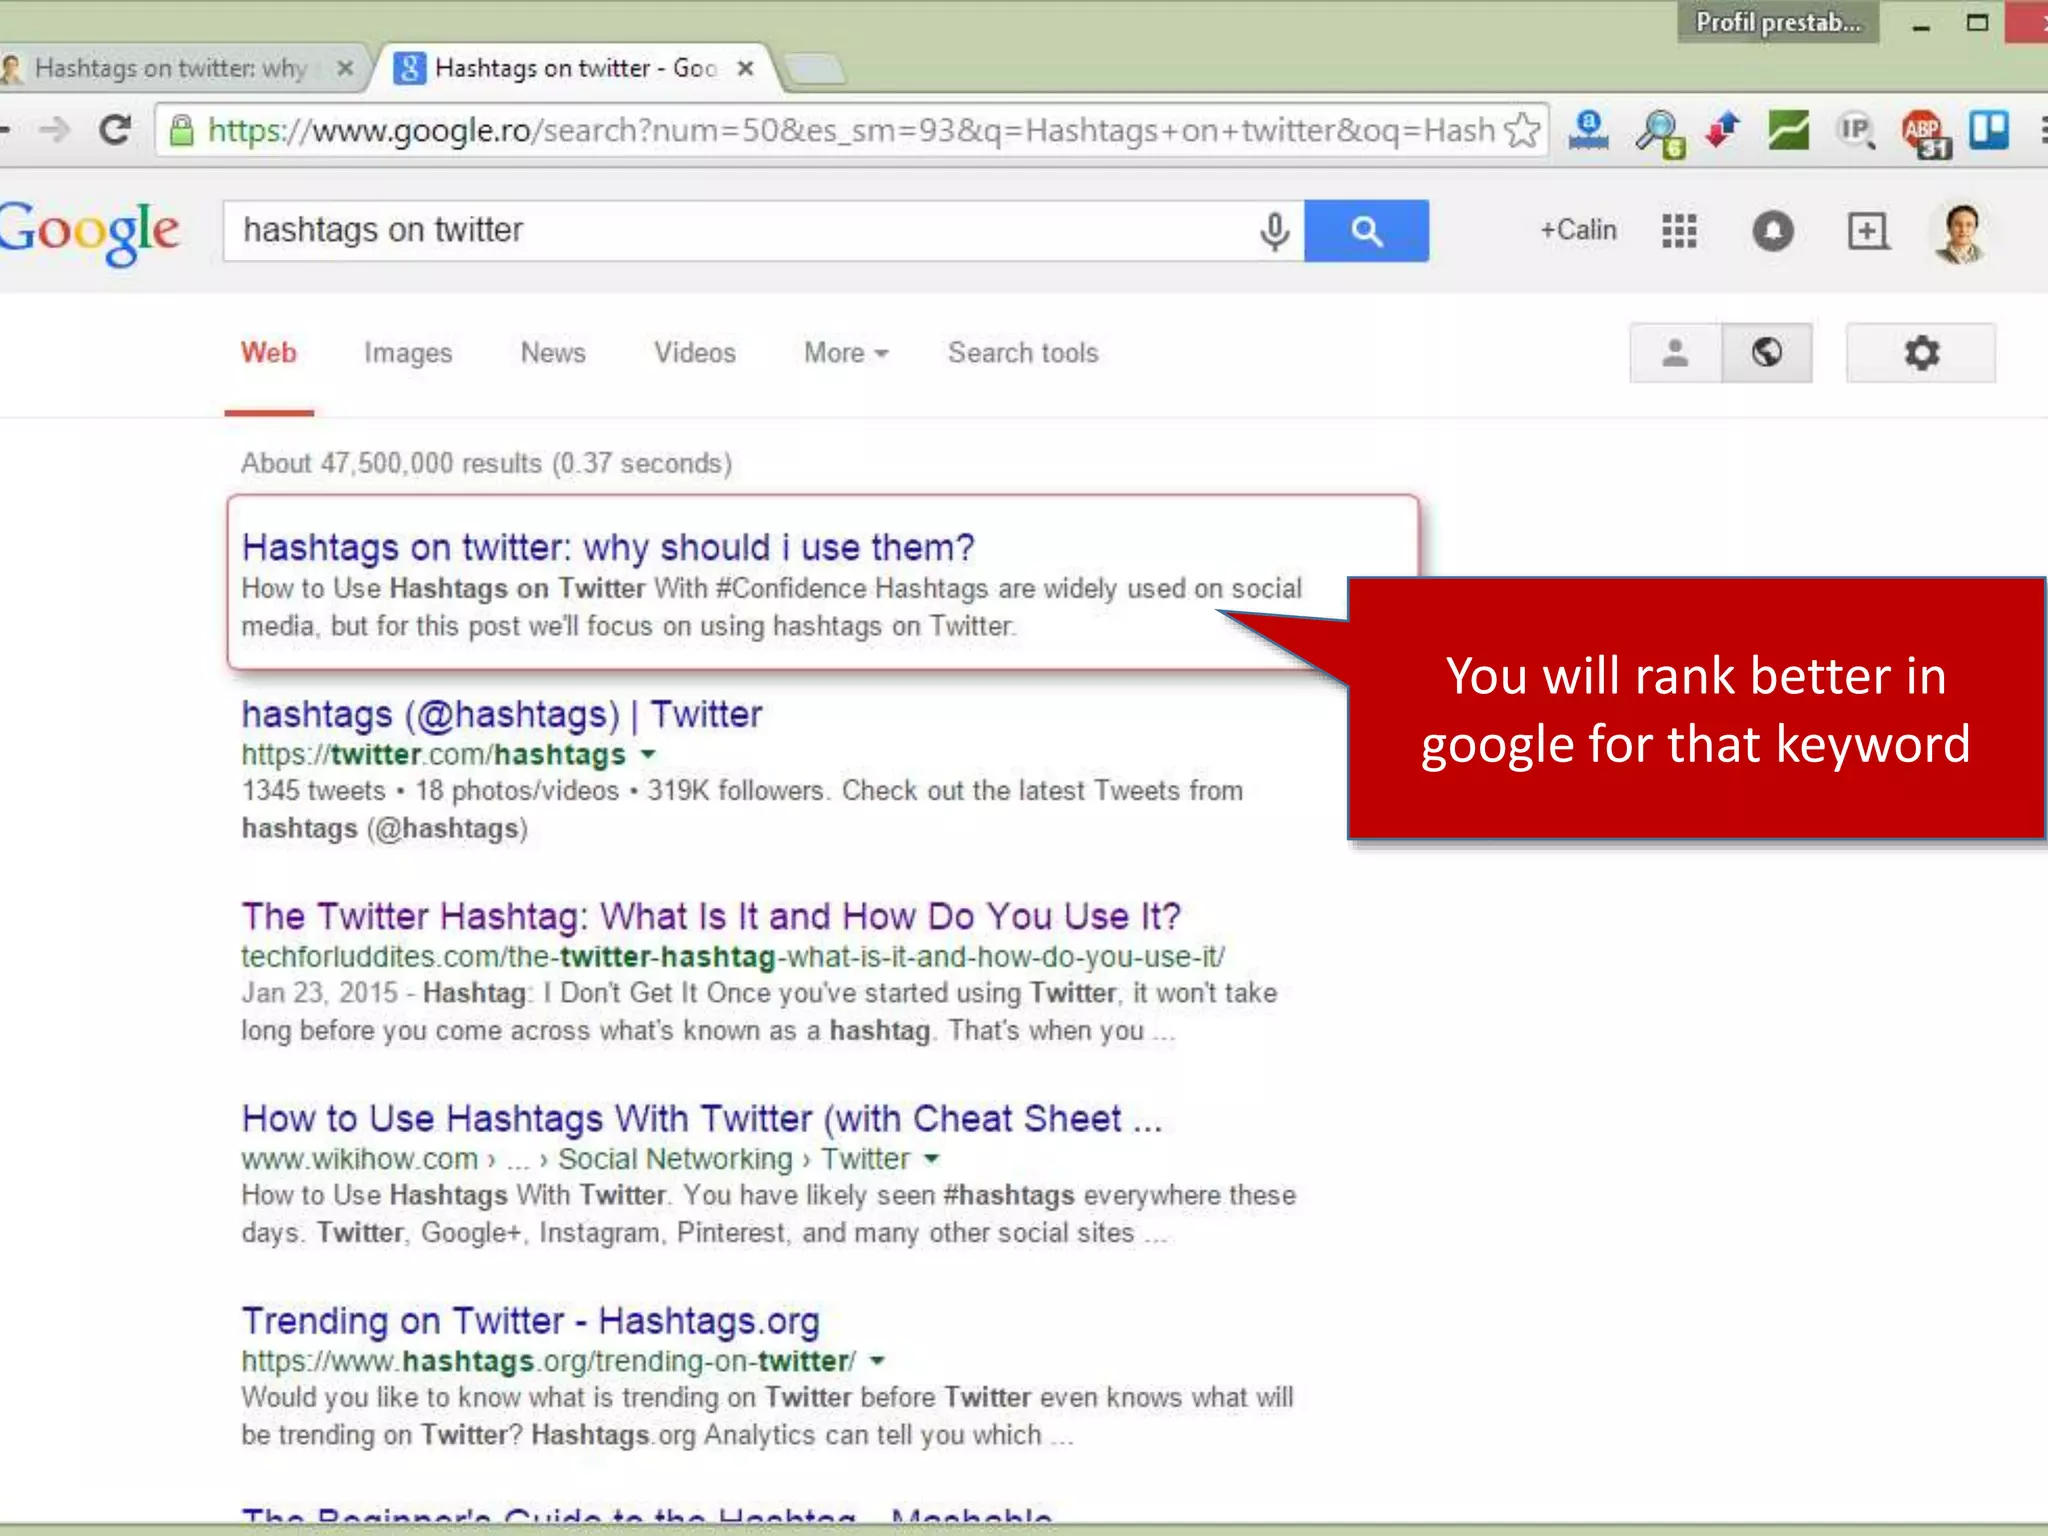The height and width of the screenshot is (1536, 2048).
Task: Switch to News results
Action: pyautogui.click(x=553, y=353)
